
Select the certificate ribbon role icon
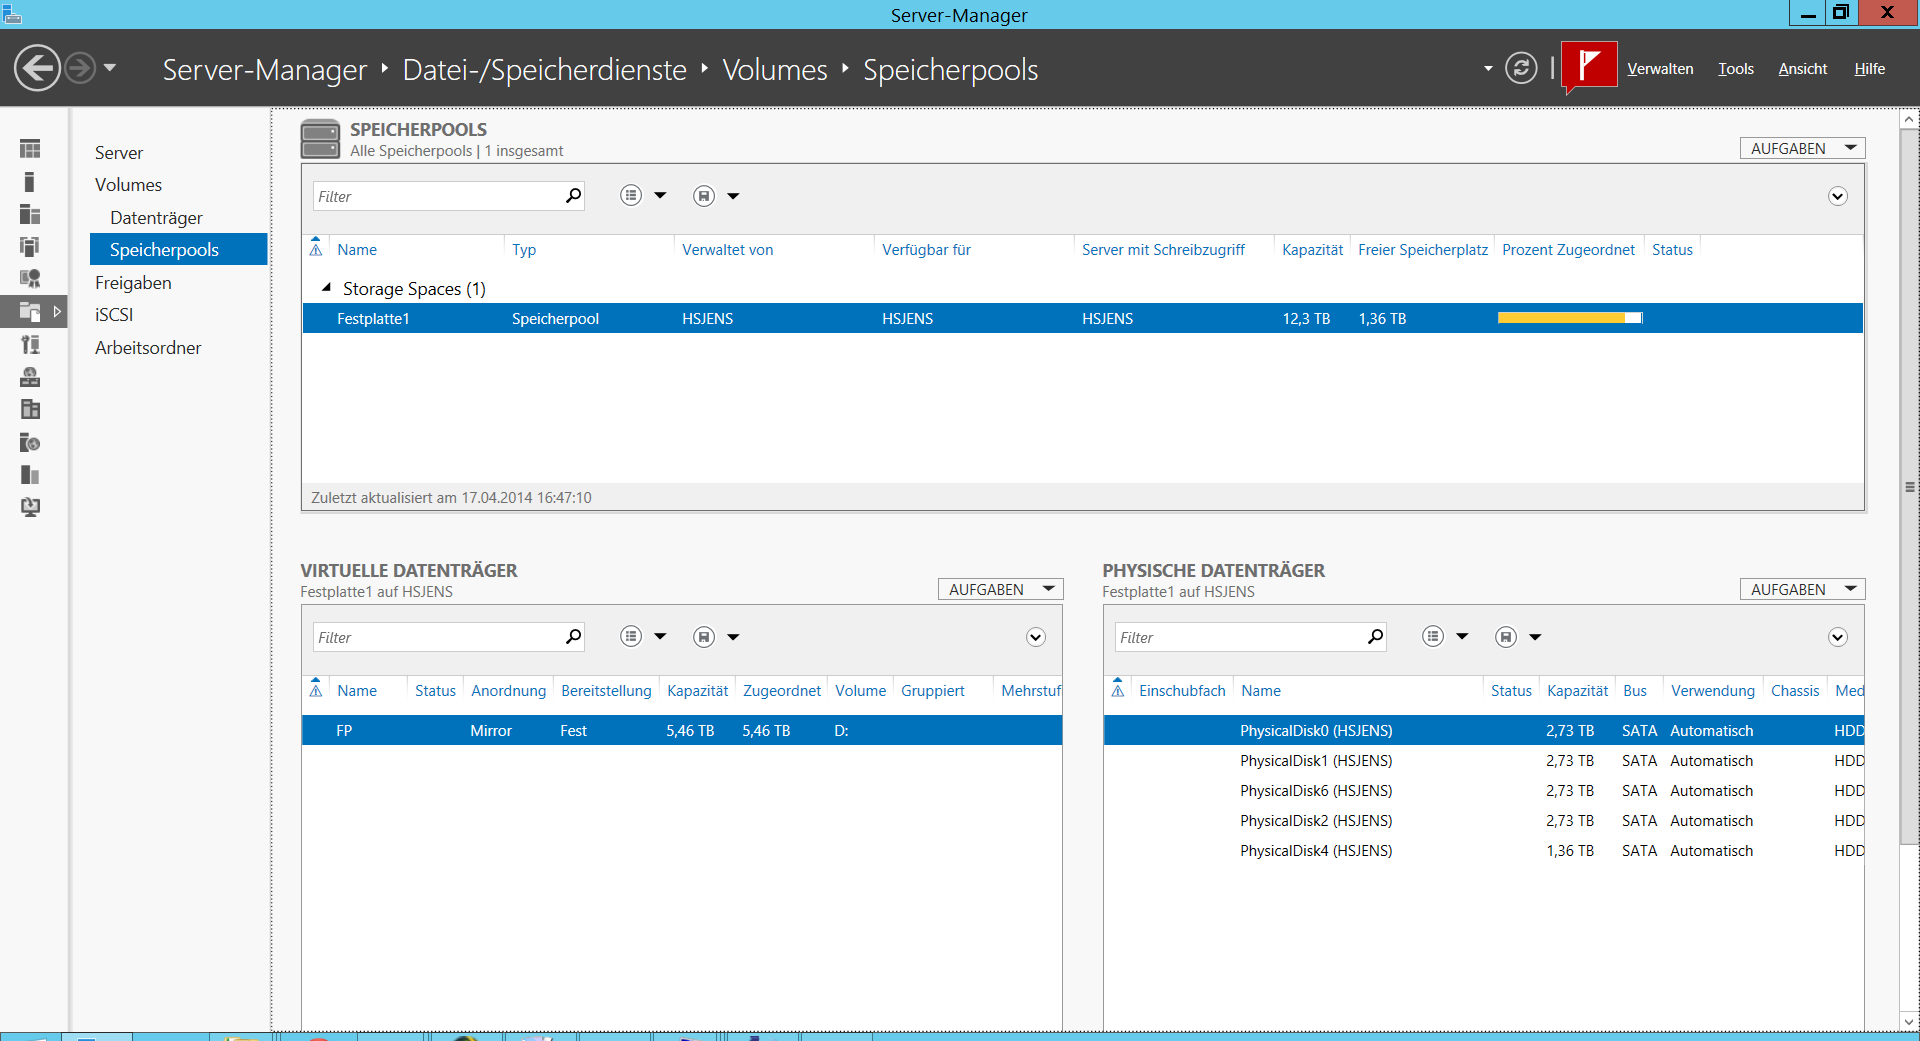click(x=30, y=279)
